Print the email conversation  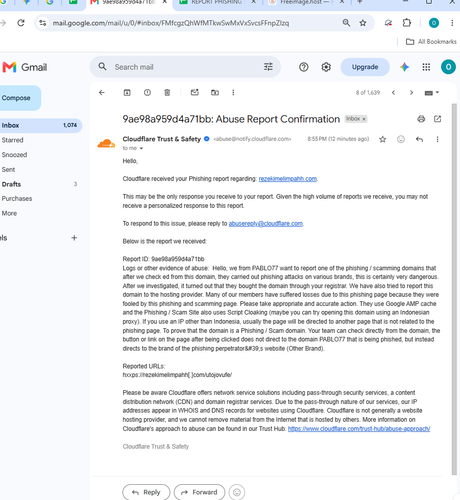click(x=421, y=119)
